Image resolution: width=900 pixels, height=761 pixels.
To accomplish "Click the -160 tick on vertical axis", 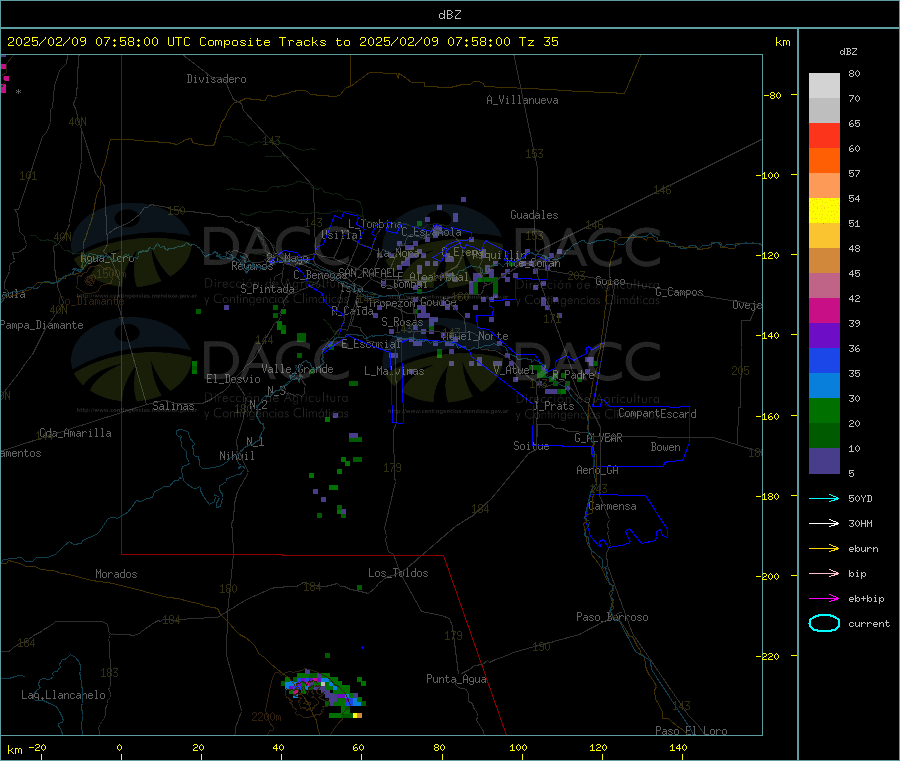I will [770, 416].
